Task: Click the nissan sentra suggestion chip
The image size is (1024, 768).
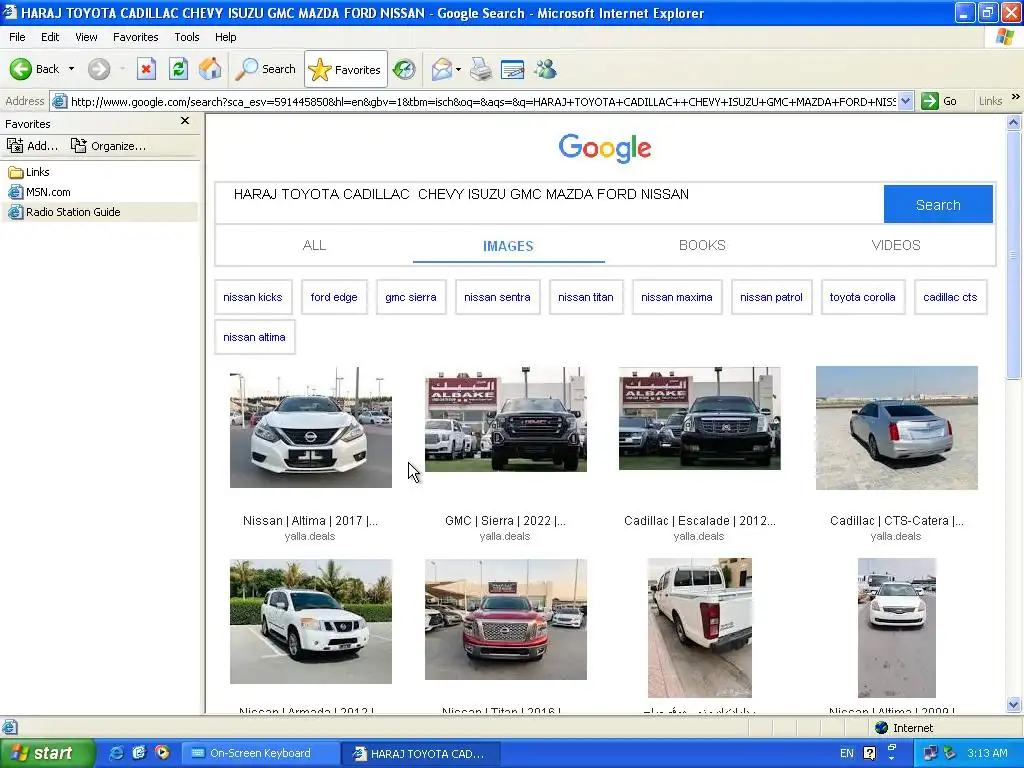Action: pos(498,297)
